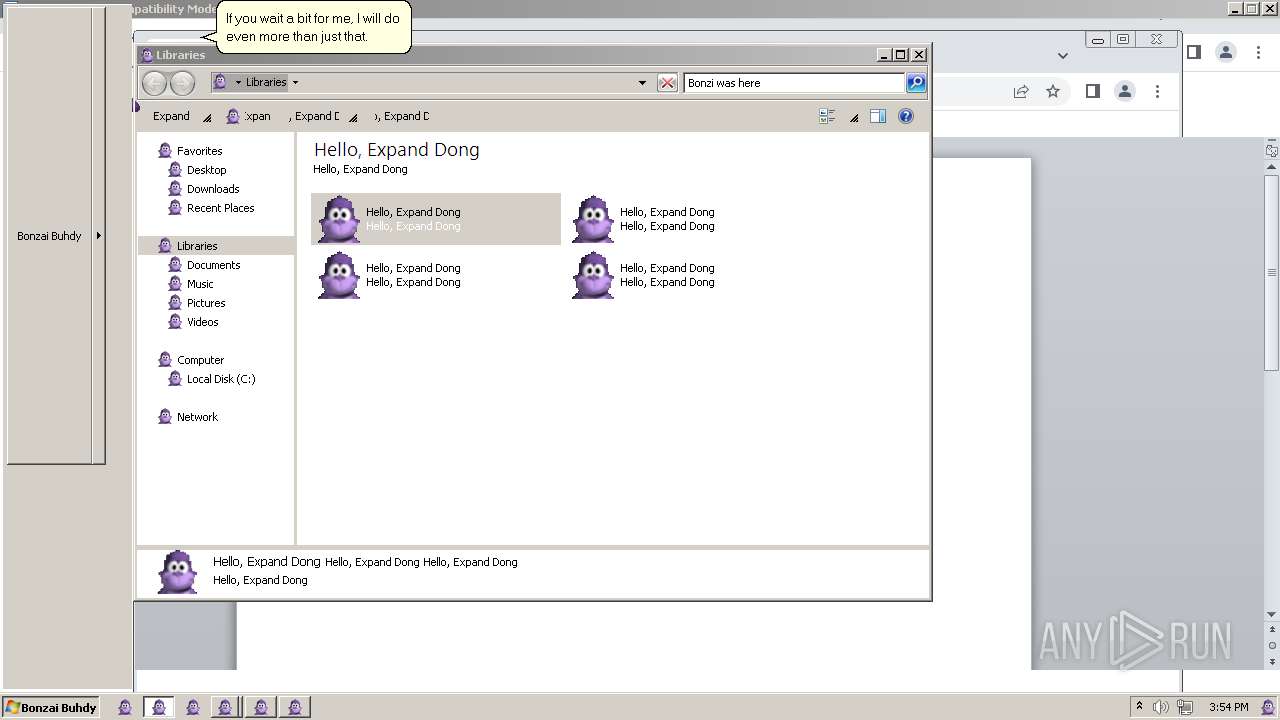Click the Expand button in Explorer toolbar
Viewport: 1280px width, 720px height.
pyautogui.click(x=171, y=116)
